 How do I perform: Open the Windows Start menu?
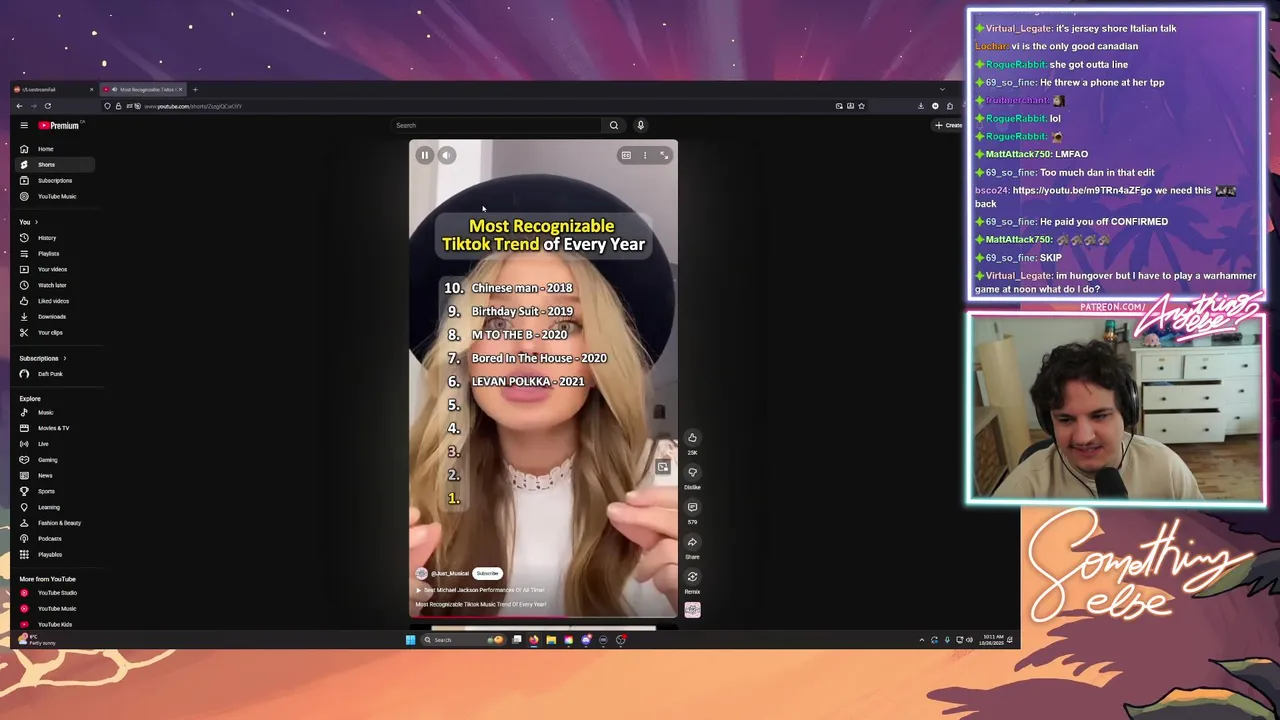(x=410, y=640)
